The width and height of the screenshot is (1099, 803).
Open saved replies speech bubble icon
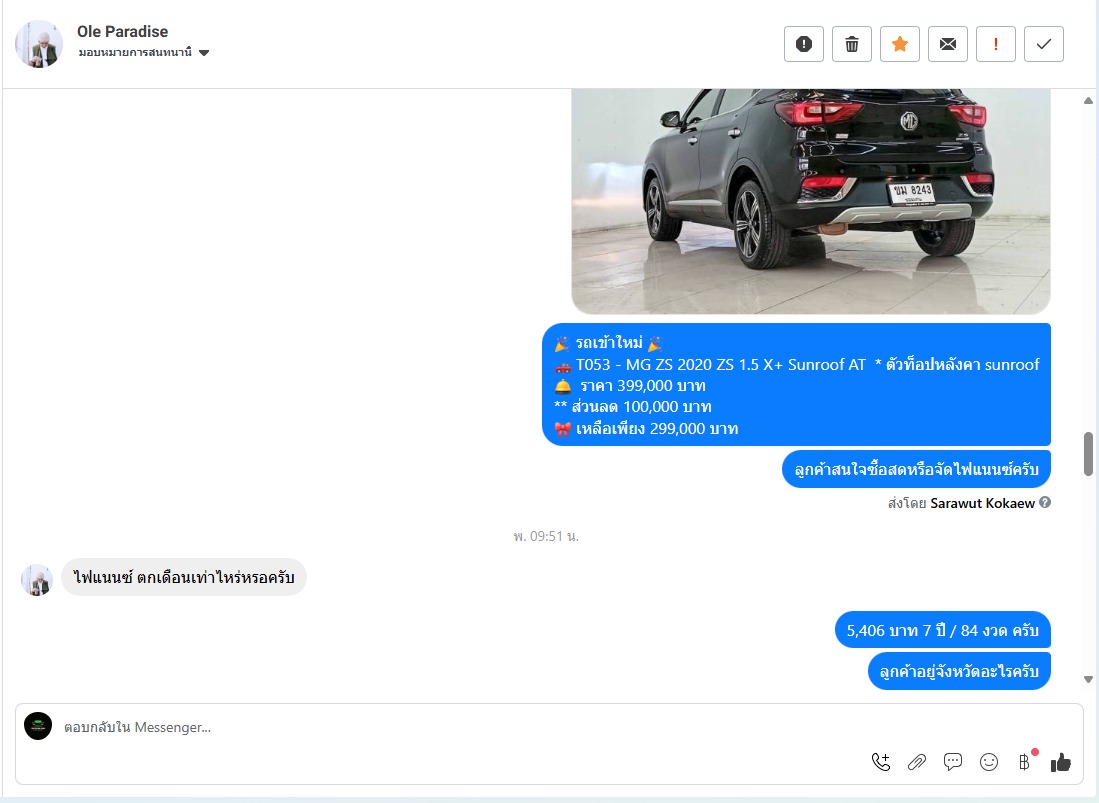[x=953, y=762]
